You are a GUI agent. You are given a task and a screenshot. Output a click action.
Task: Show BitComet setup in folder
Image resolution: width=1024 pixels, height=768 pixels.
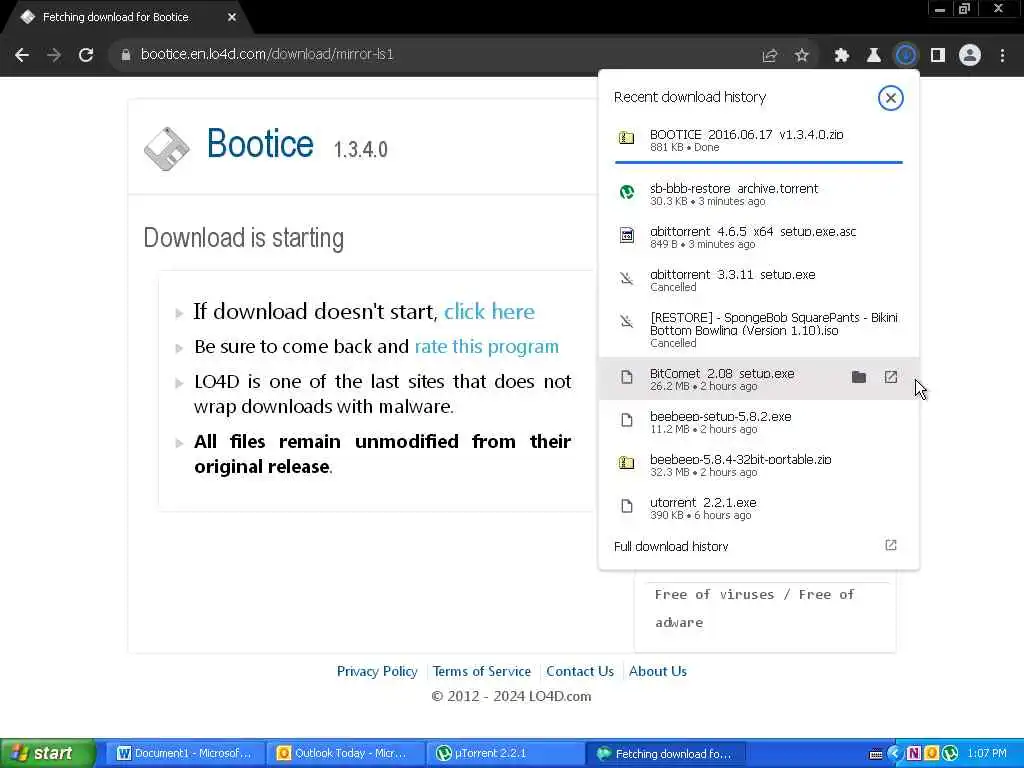click(x=859, y=377)
